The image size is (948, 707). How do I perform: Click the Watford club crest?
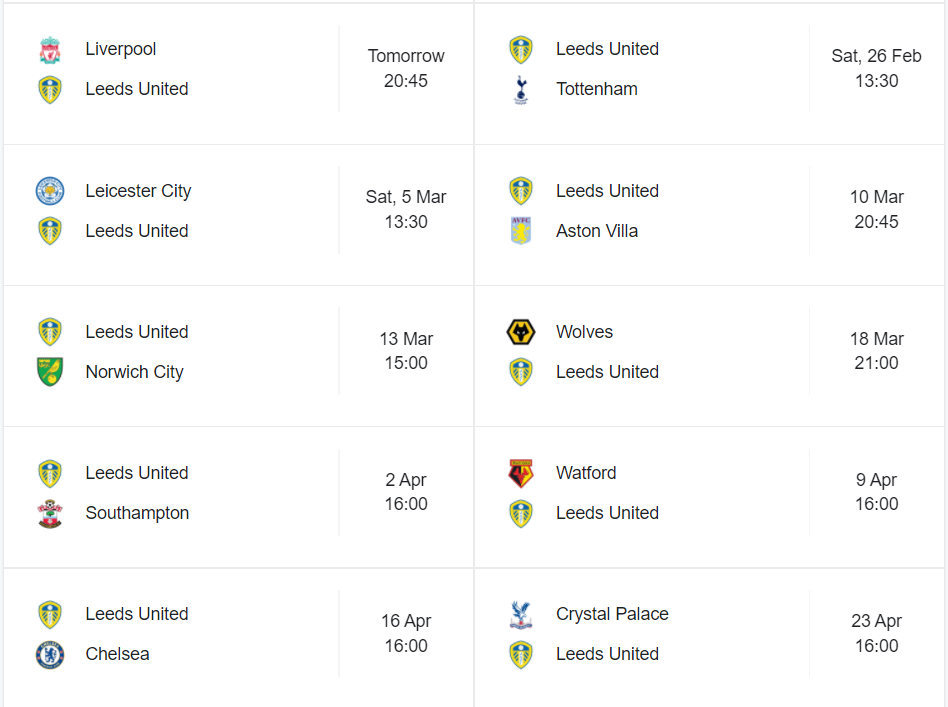click(521, 473)
